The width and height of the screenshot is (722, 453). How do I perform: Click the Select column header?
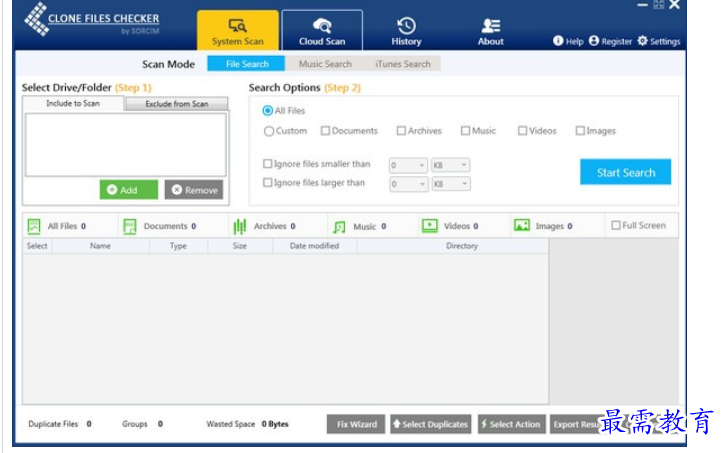37,246
